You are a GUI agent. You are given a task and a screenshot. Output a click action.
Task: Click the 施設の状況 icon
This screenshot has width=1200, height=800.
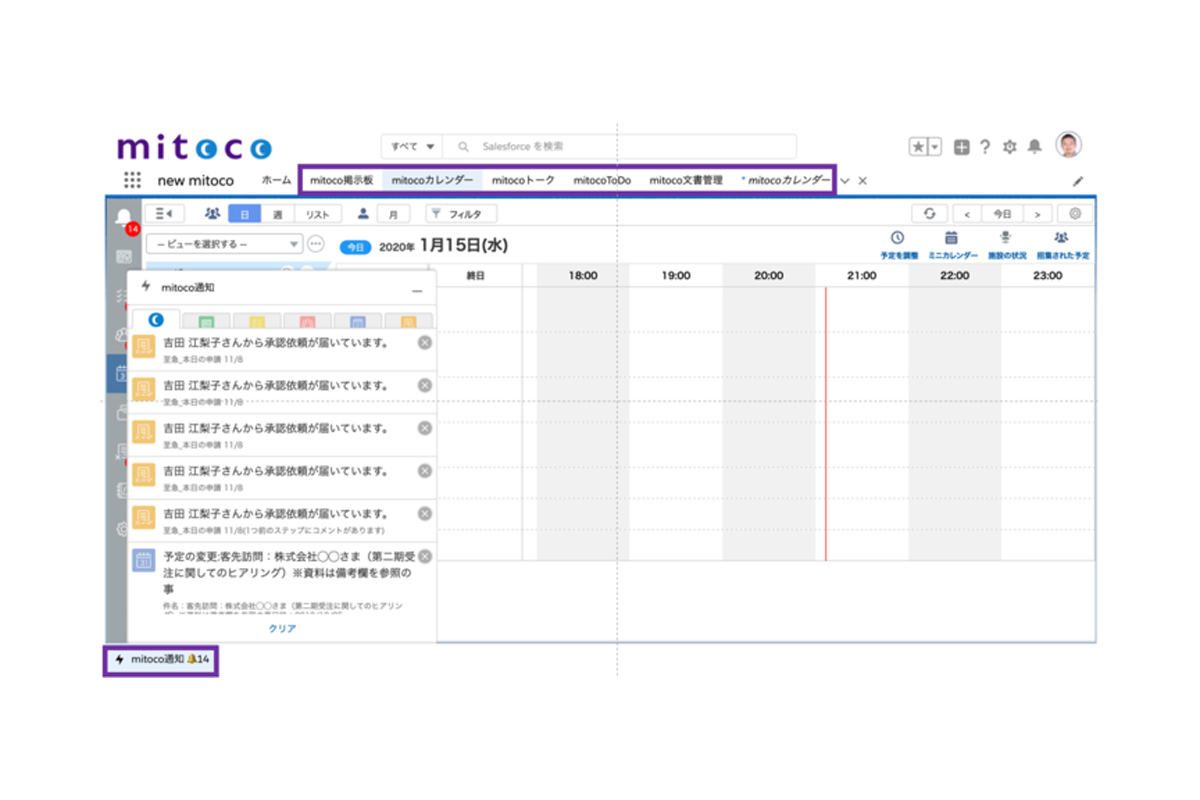pyautogui.click(x=1007, y=238)
